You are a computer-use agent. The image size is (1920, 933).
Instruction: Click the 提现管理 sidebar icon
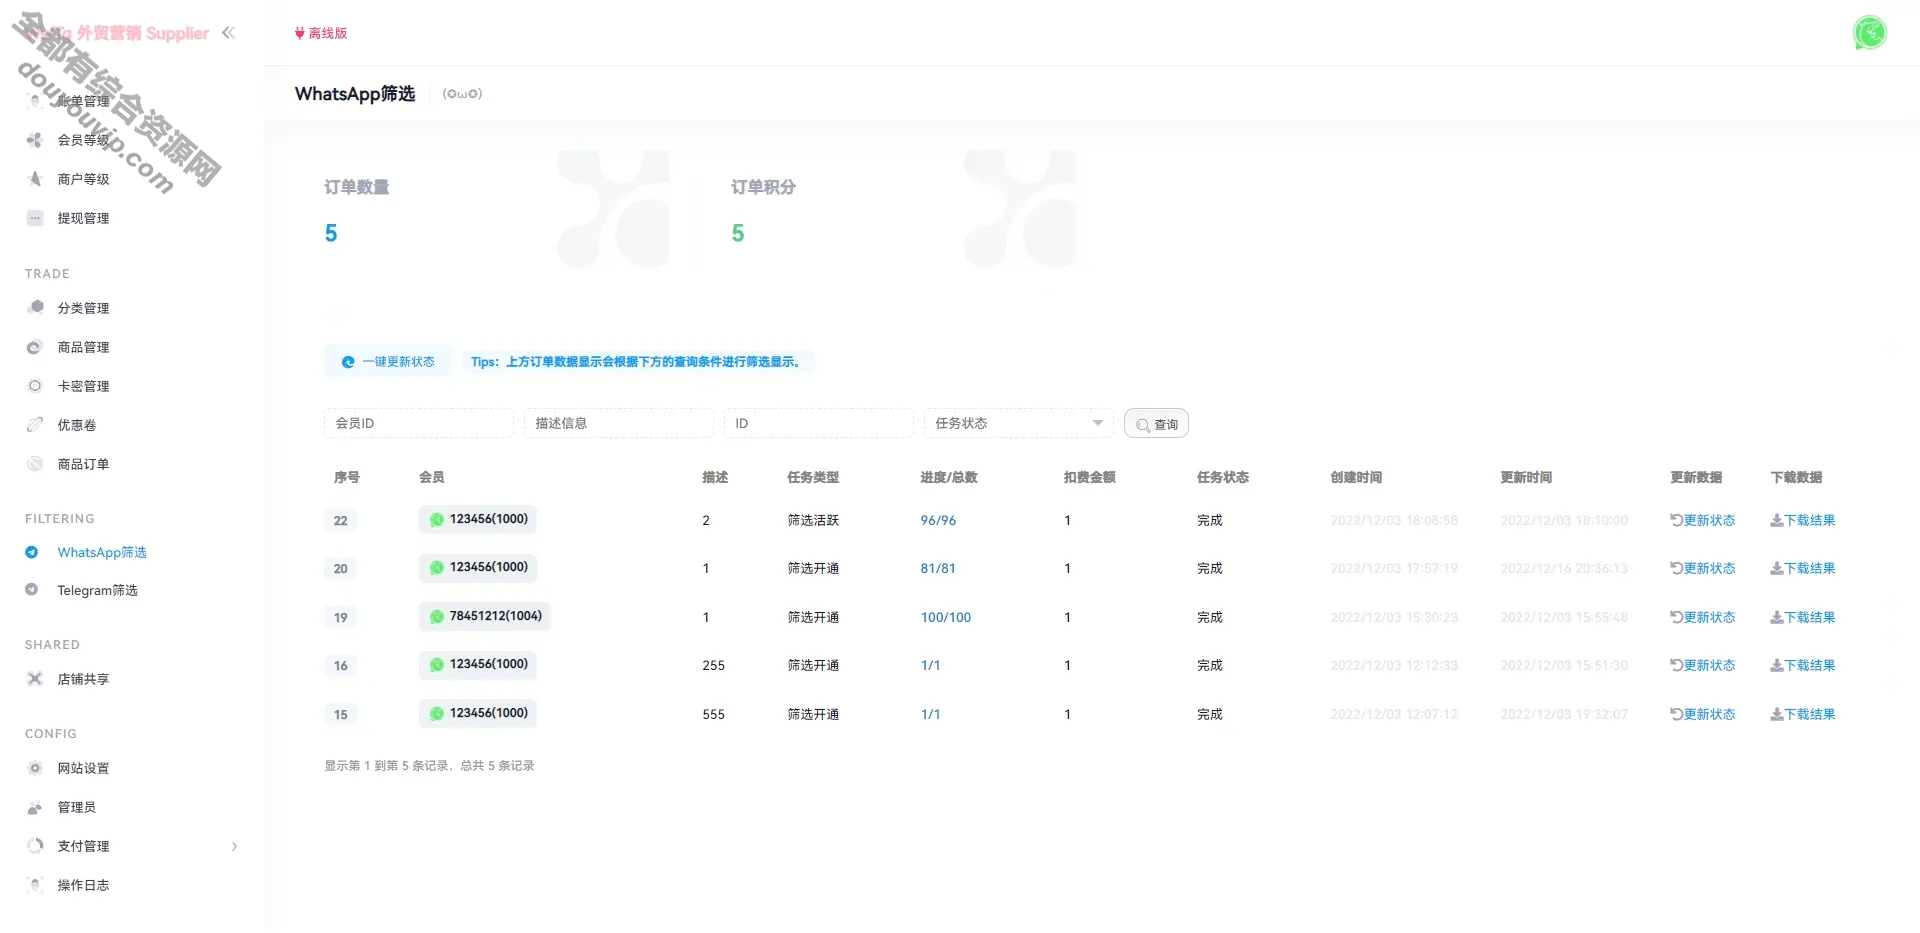pyautogui.click(x=35, y=218)
